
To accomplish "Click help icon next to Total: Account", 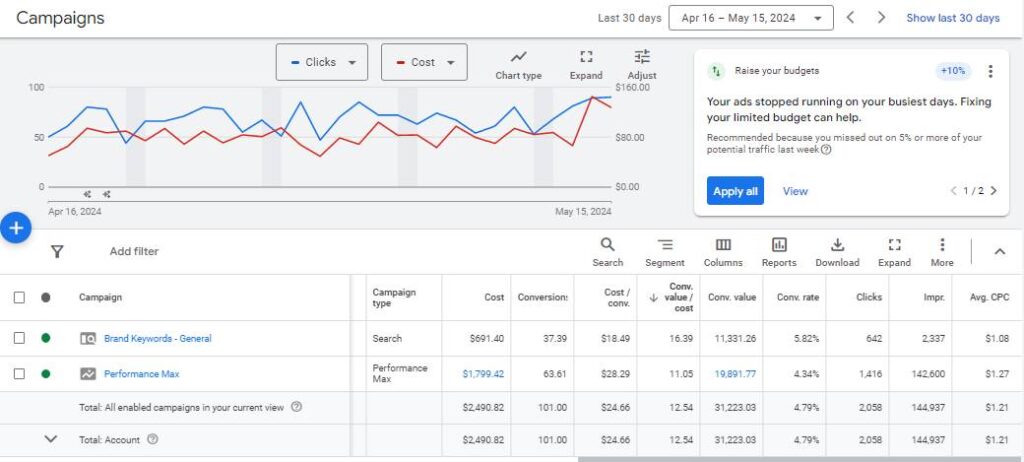I will (152, 440).
